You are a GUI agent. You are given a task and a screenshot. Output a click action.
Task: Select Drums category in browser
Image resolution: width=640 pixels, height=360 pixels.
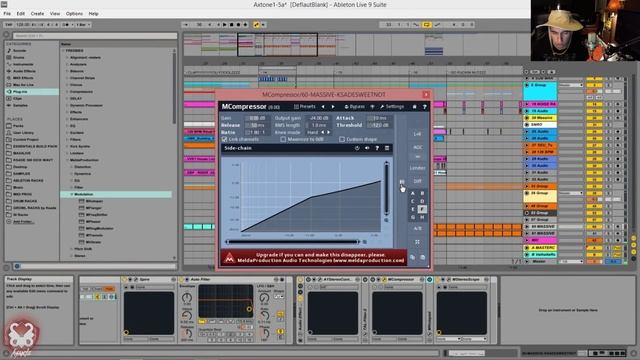click(18, 58)
